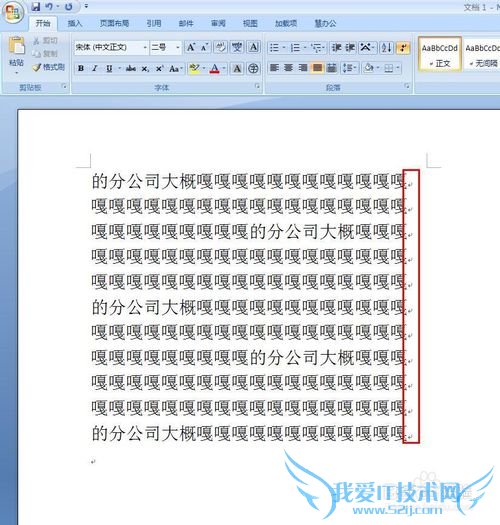Redo the action in the Quick Access toolbar
The width and height of the screenshot is (500, 525).
[69, 6]
